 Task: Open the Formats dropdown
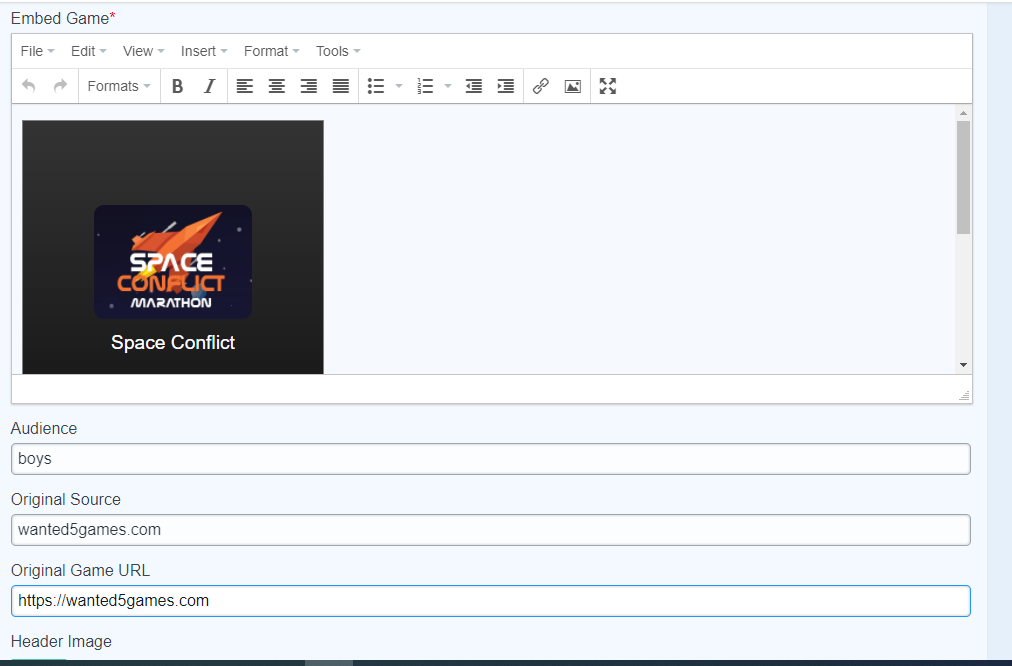(119, 86)
